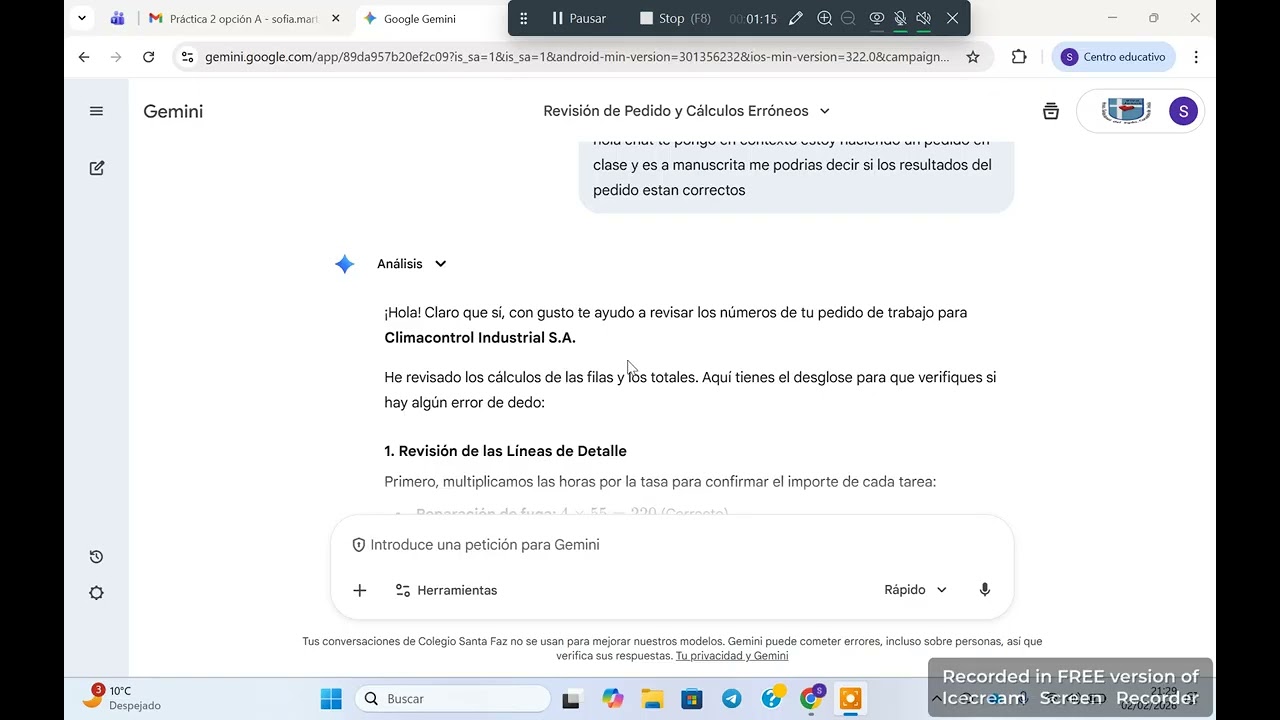
Task: Click the blue Gemini sparkle icon
Action: [344, 264]
